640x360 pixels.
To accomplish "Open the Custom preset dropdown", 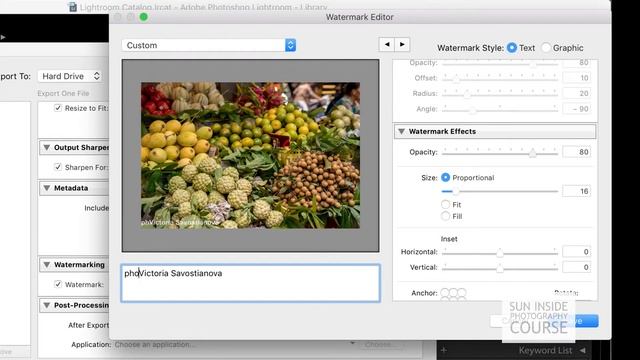I will click(209, 45).
